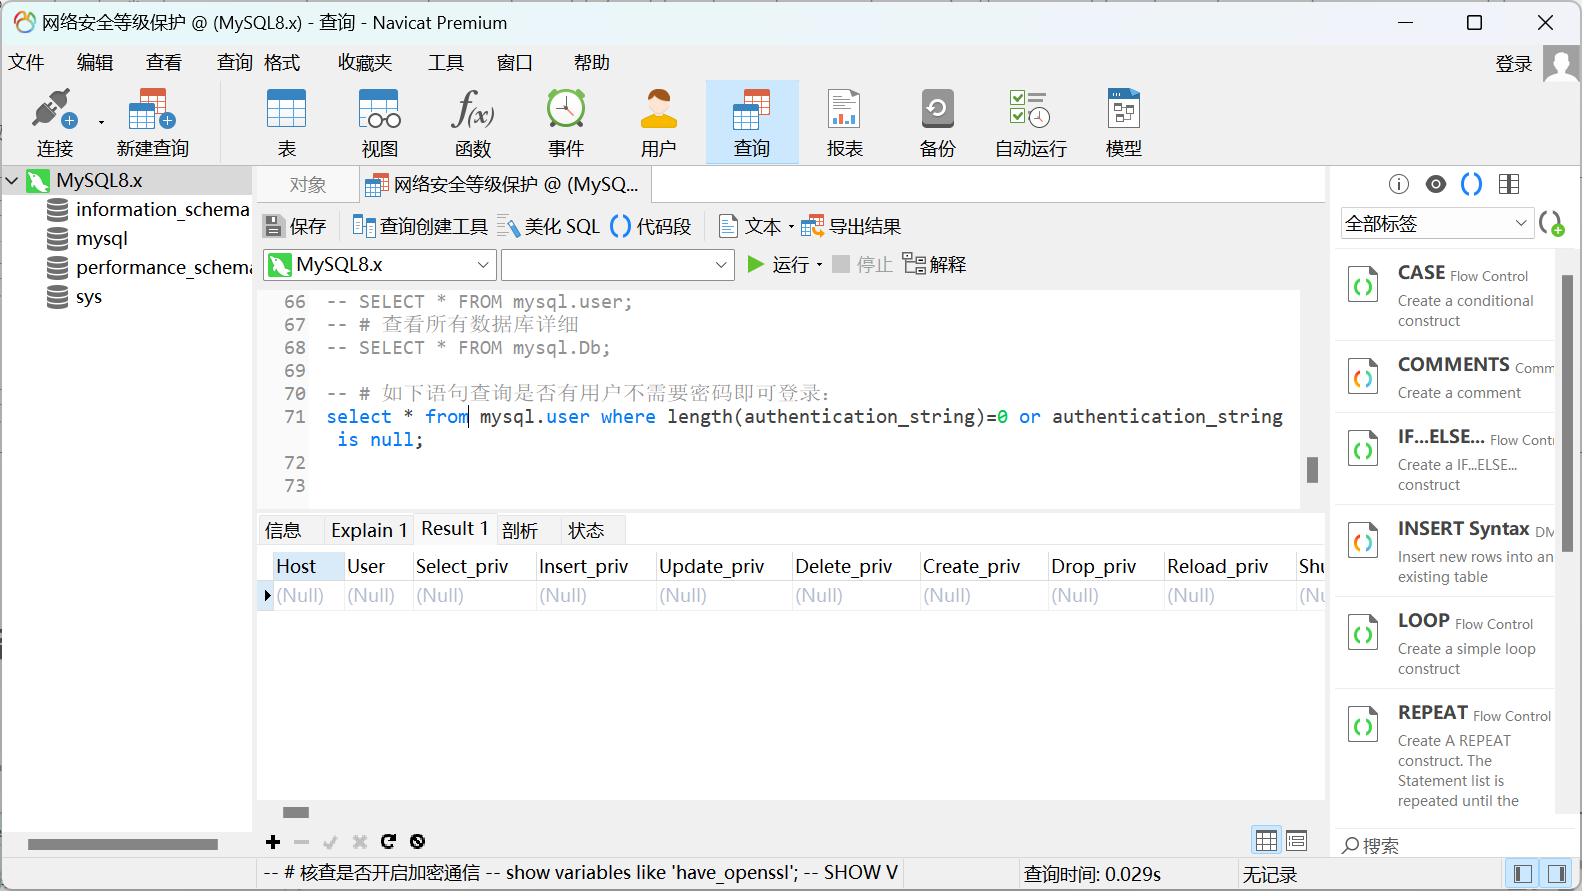Open the MySQL8.x connection combo box
Image resolution: width=1582 pixels, height=891 pixels.
380,265
